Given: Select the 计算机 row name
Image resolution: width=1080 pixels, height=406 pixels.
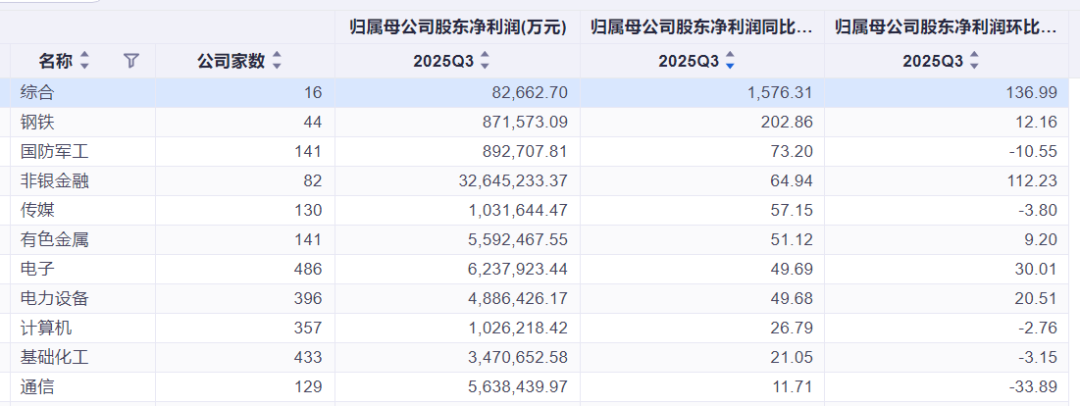Looking at the screenshot, I should 46,328.
